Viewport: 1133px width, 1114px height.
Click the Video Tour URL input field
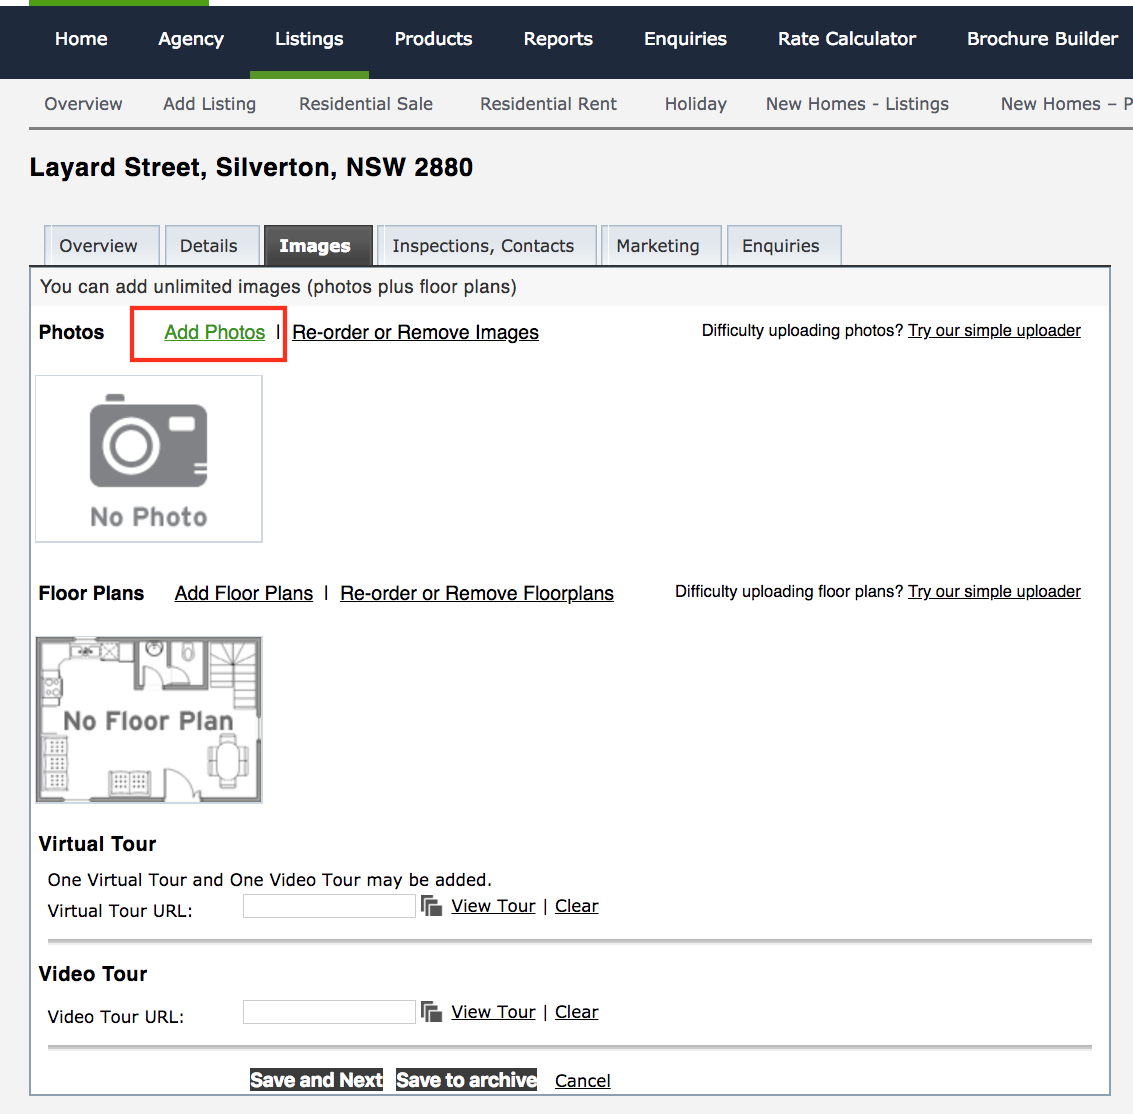pos(329,1012)
